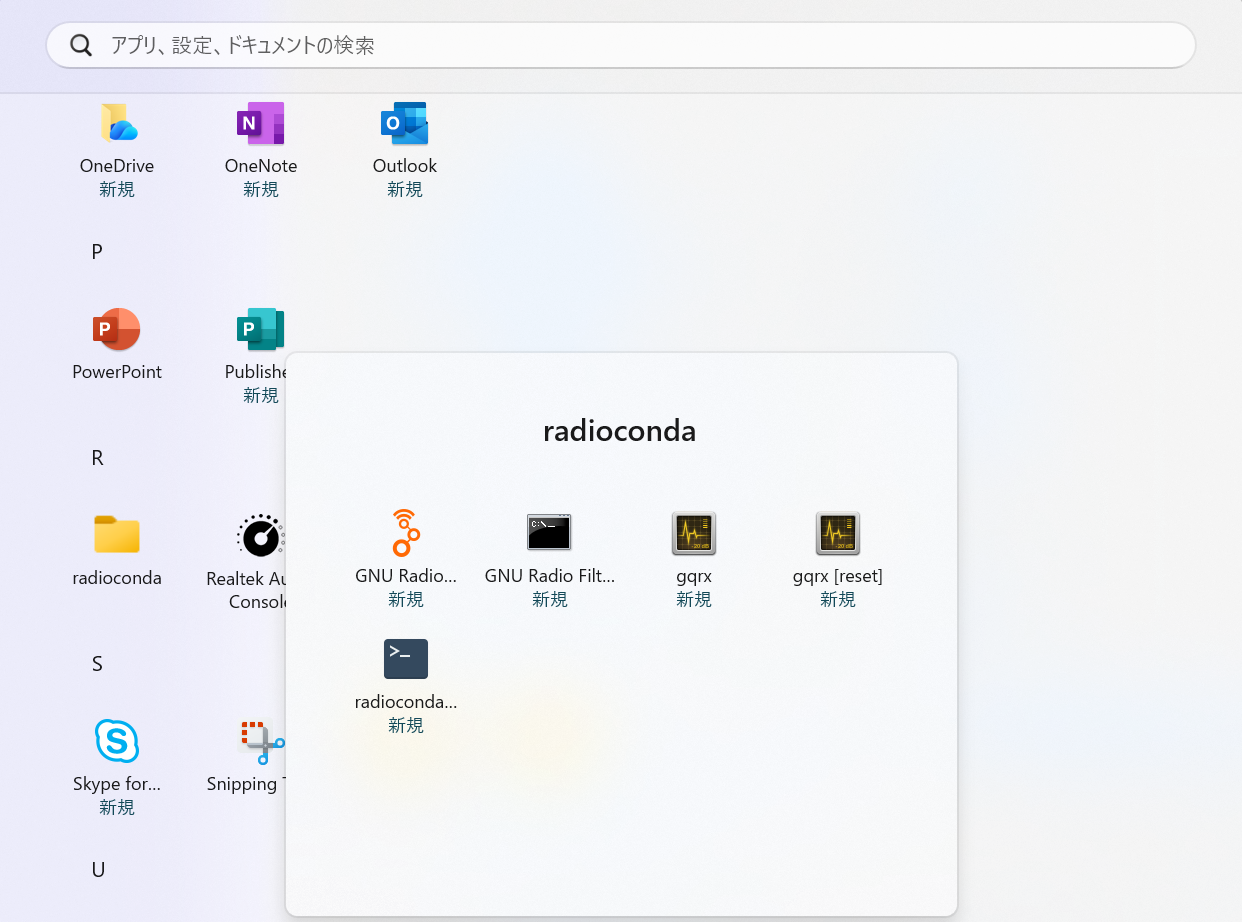The image size is (1242, 922).
Task: Click the "GNU Radio Filt..." label text
Action: coord(549,576)
